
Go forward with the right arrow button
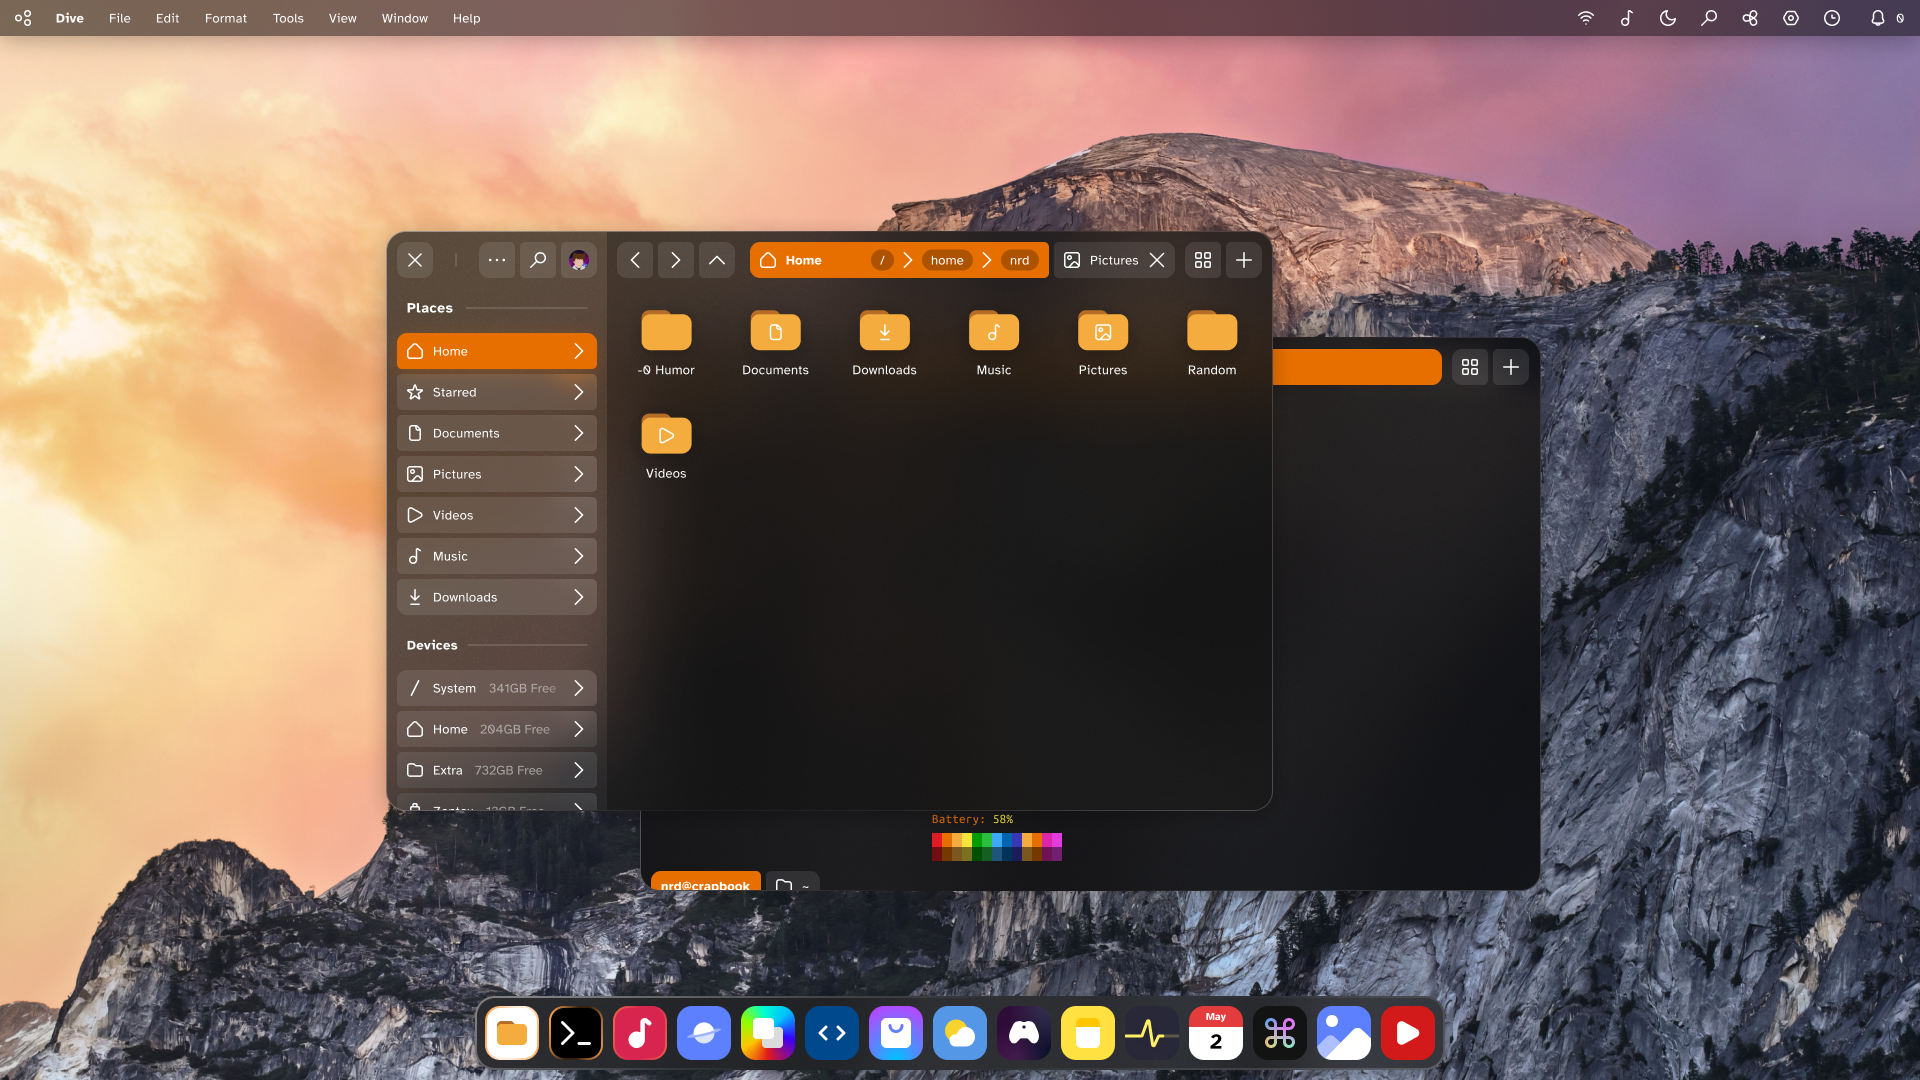[x=676, y=260]
